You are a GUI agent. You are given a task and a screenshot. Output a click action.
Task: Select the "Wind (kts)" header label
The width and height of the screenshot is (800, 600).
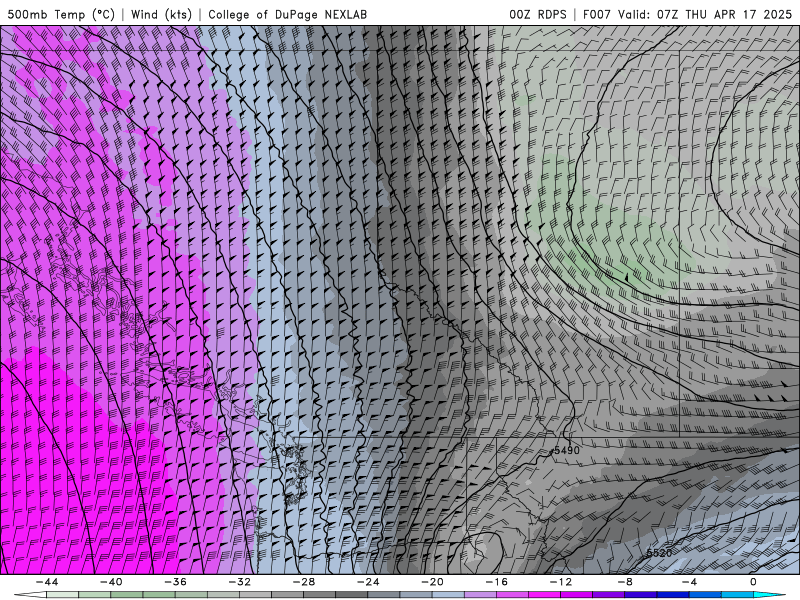pos(161,14)
